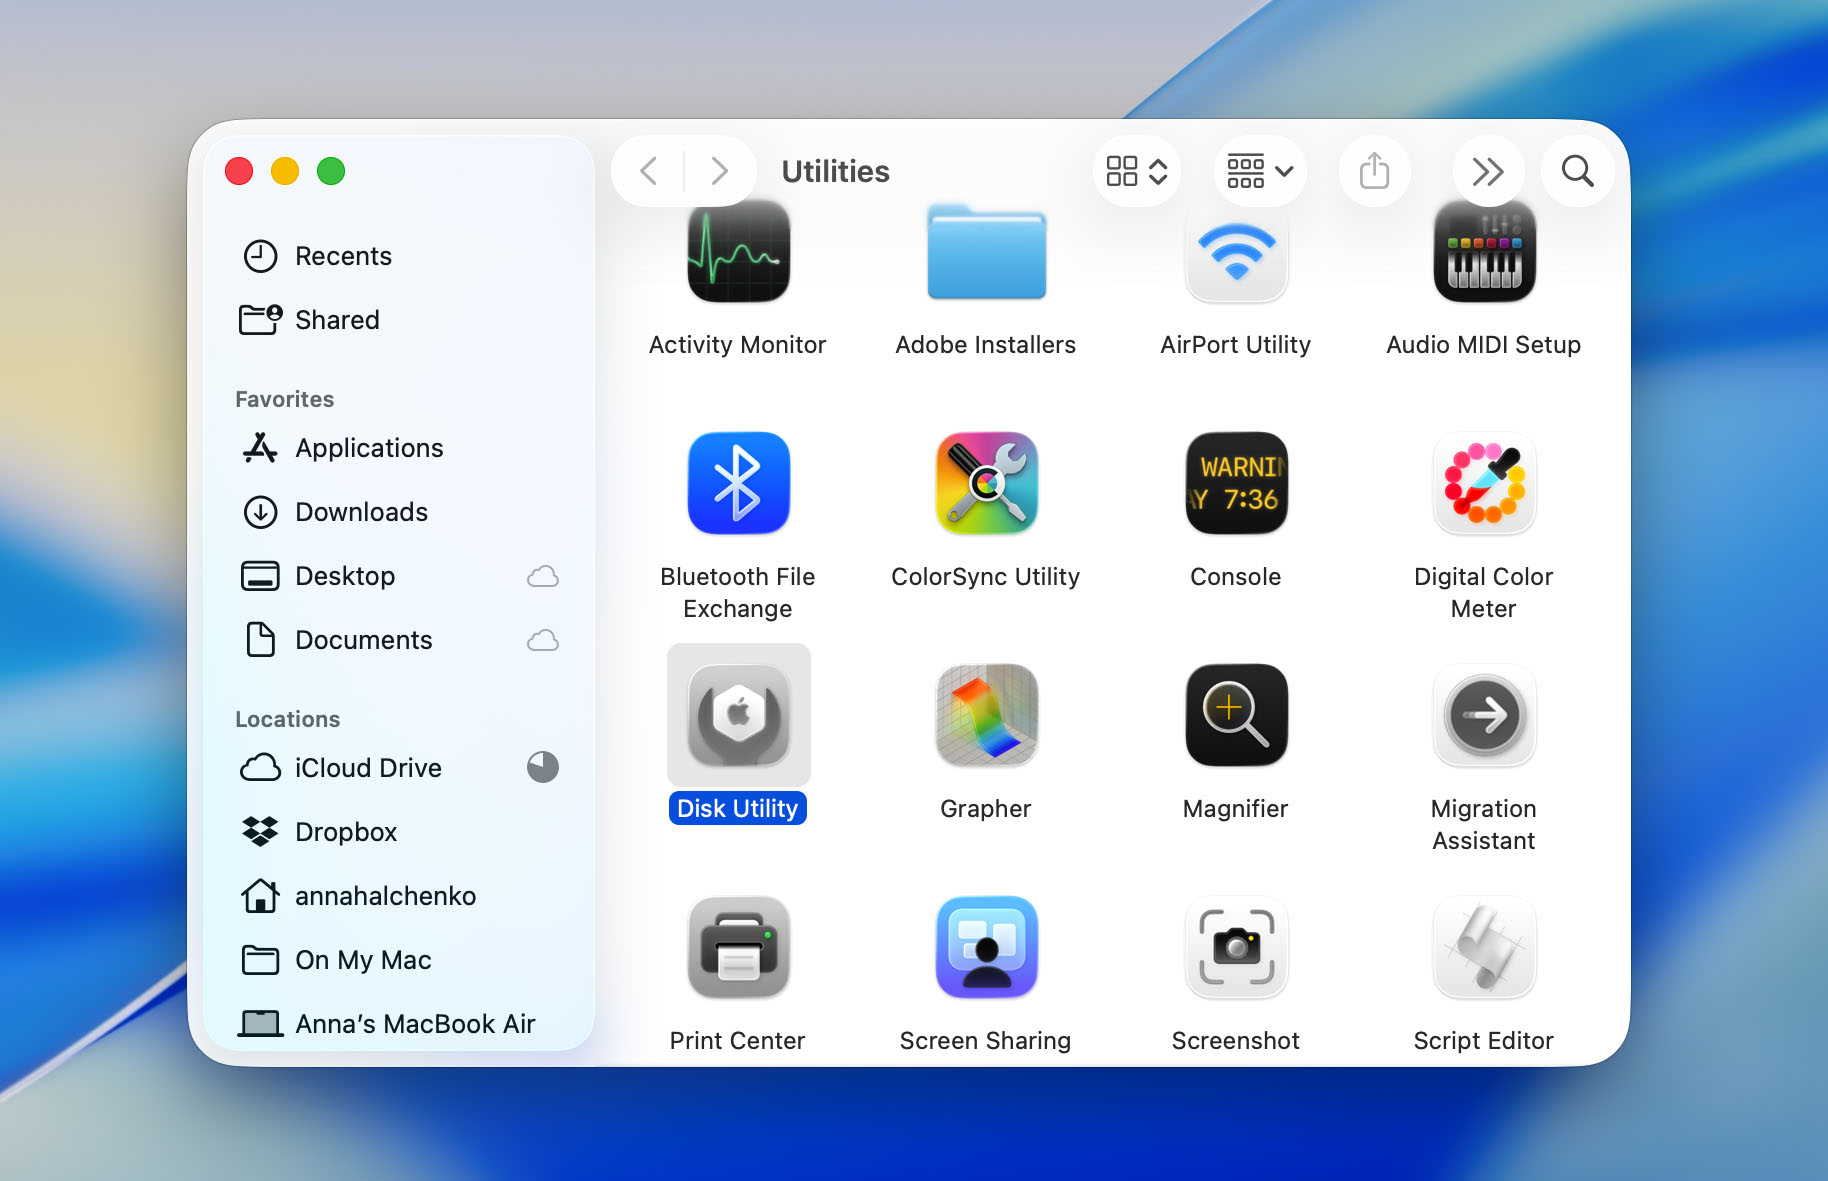Open Anna's MacBook Air location

[400, 1024]
